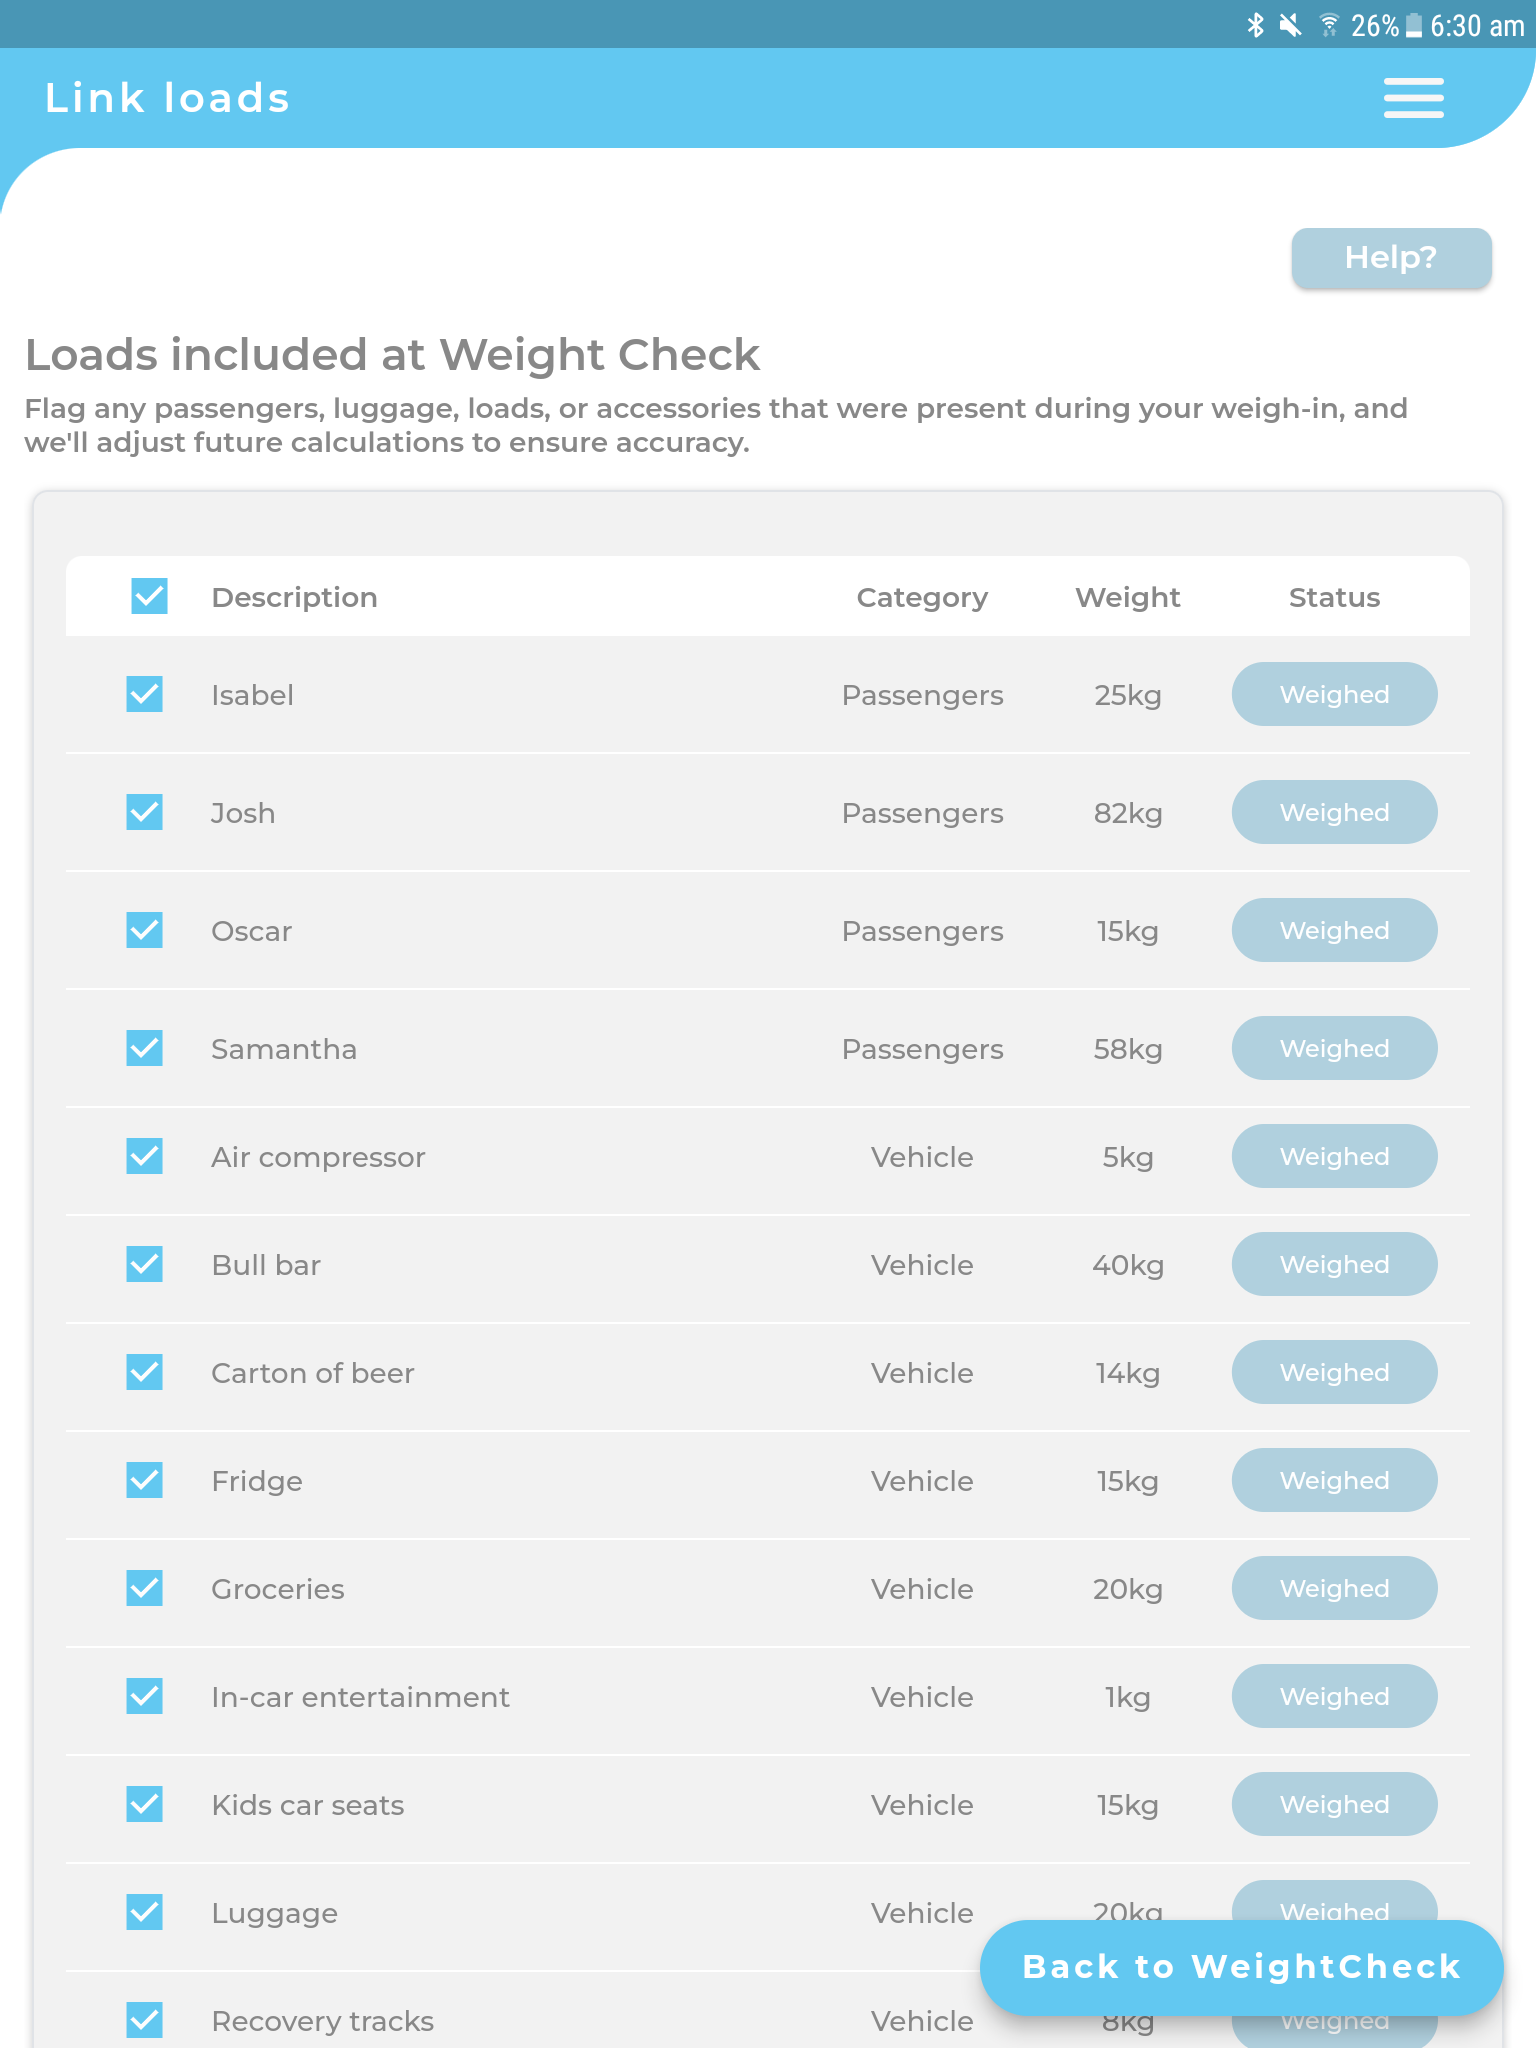Click the Weight column header

pos(1127,596)
